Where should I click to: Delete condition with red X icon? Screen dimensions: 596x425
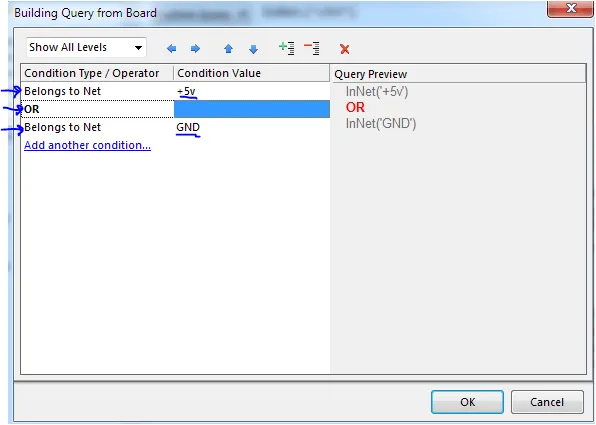tap(345, 49)
